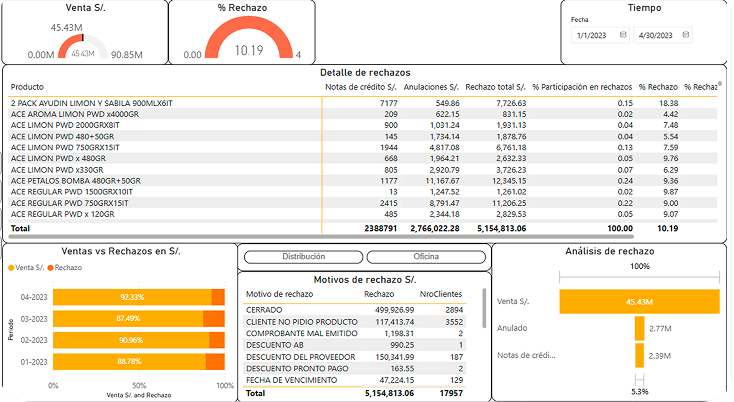Click total rejection value 5,154,813.06 in Detalle table
734x402 pixels.
click(501, 228)
